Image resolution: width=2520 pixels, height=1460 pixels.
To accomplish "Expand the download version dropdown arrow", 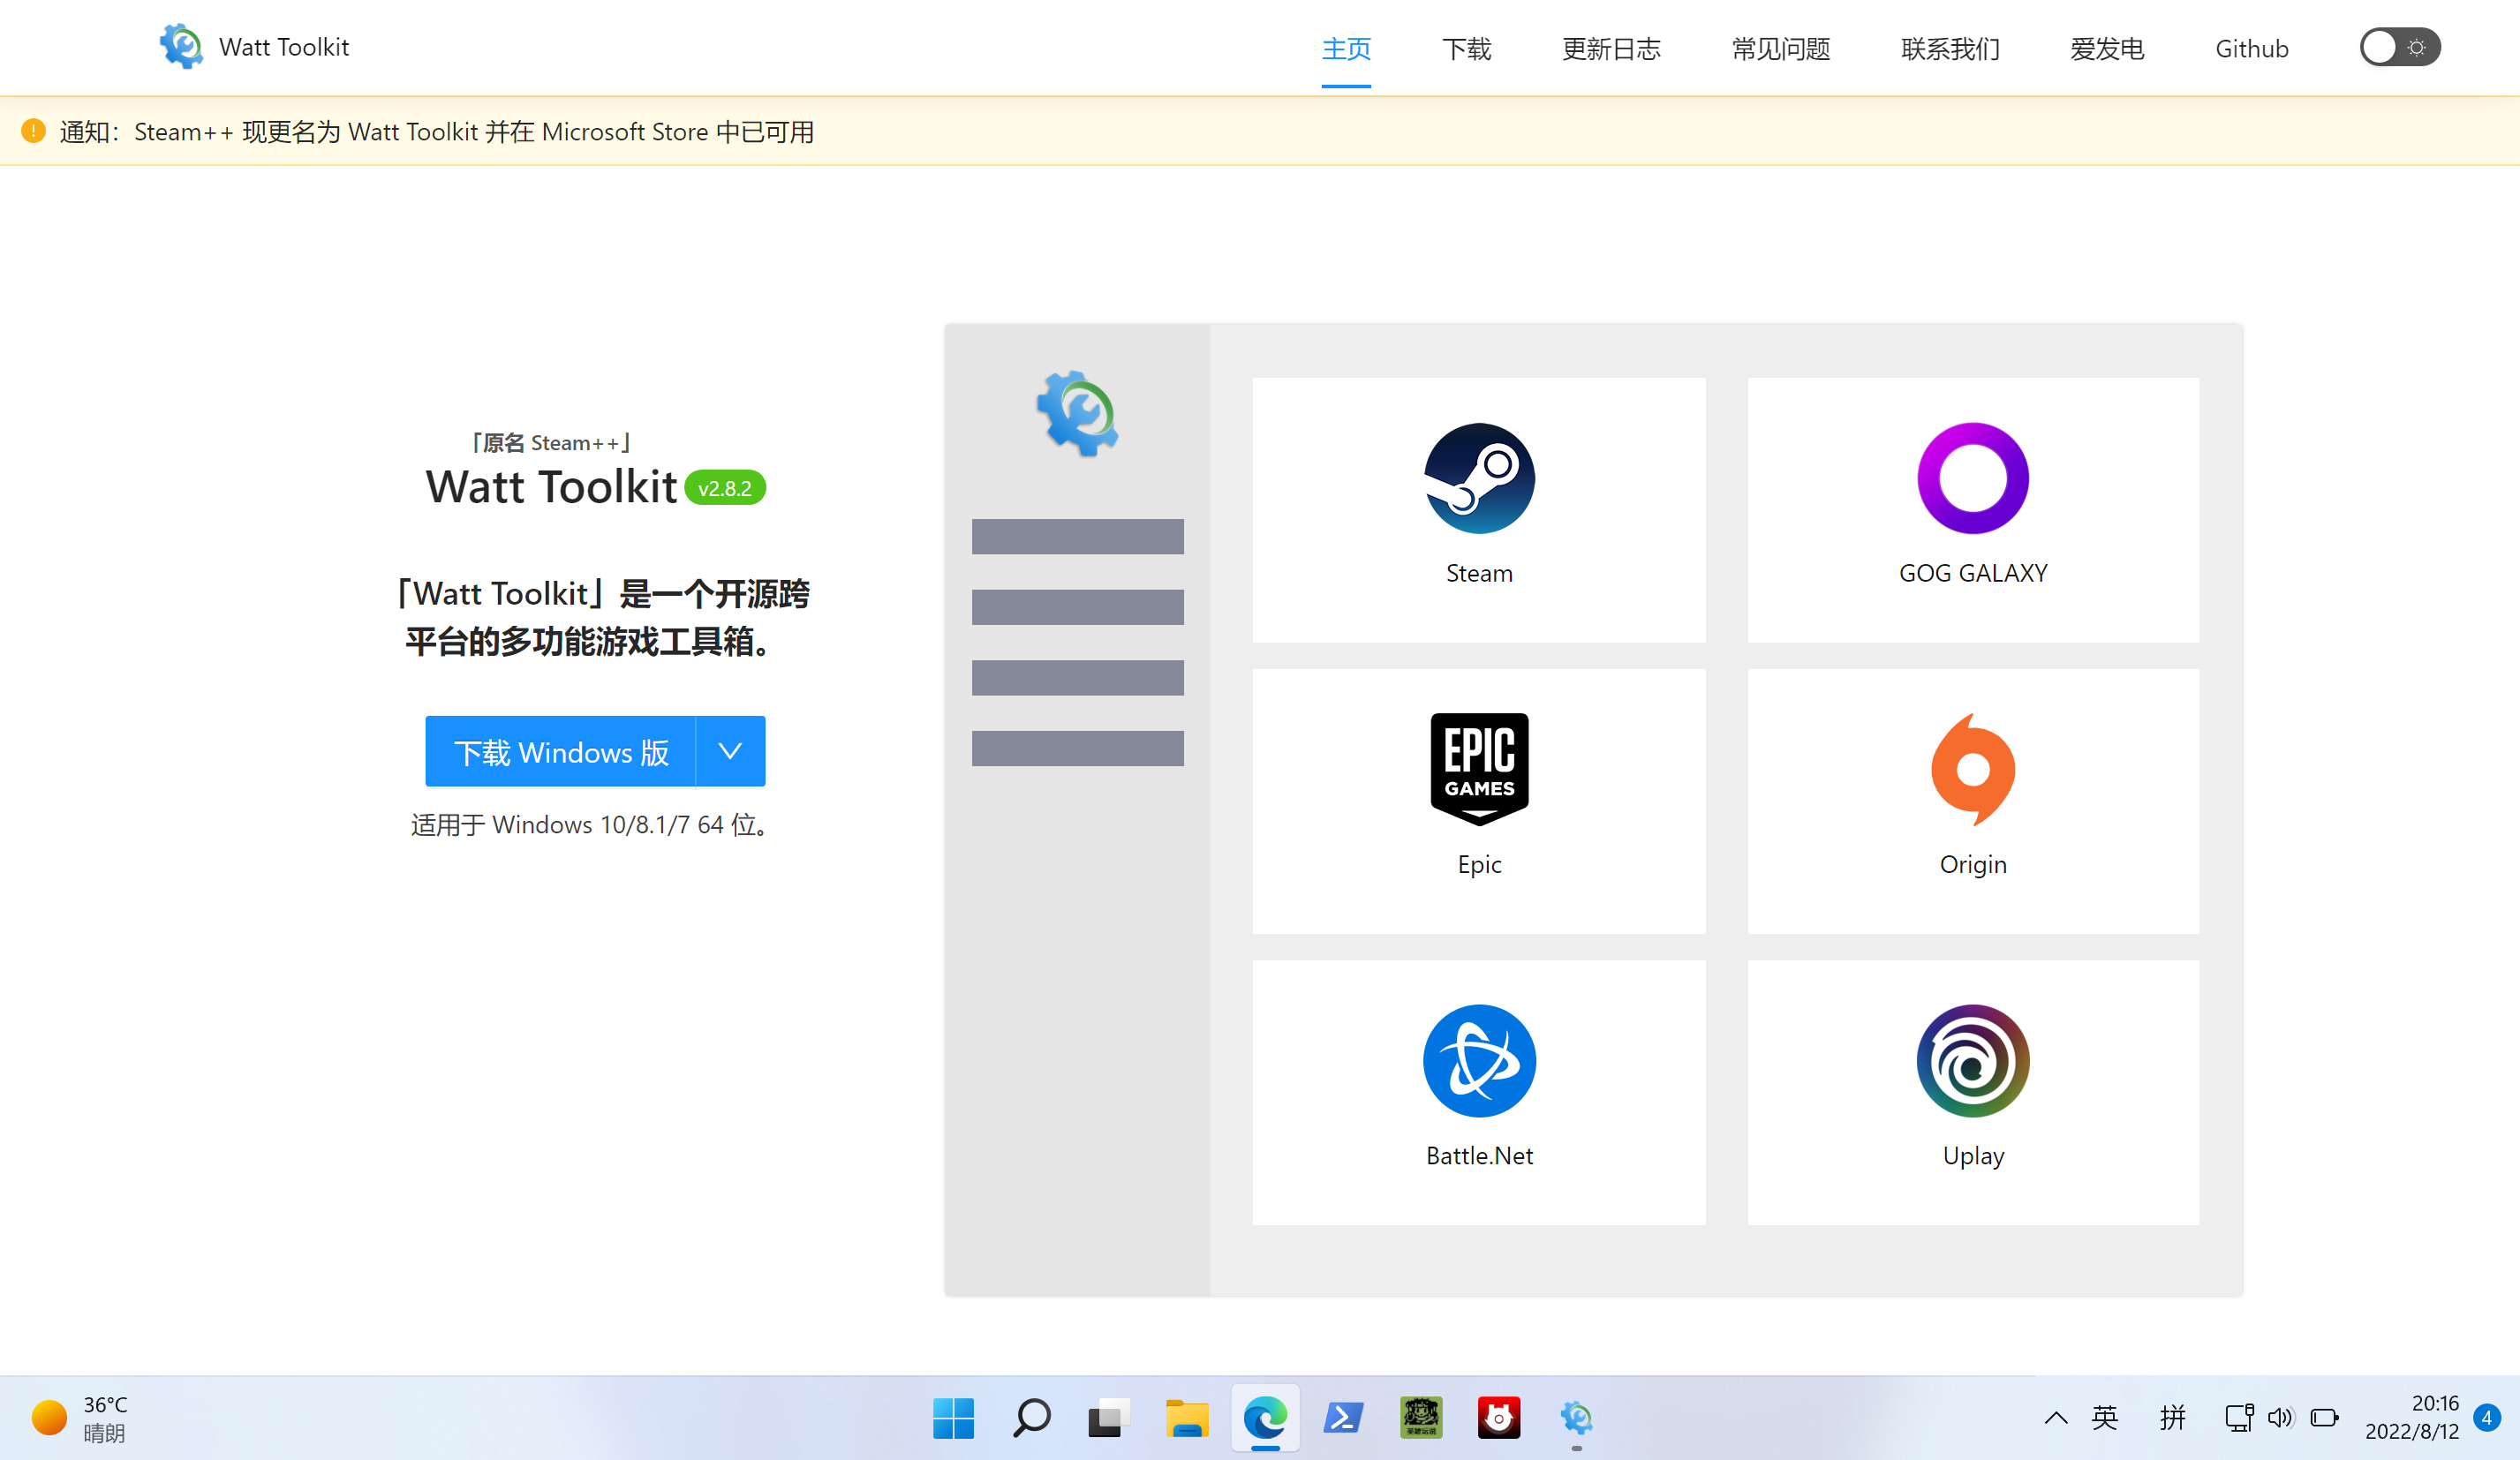I will [729, 751].
